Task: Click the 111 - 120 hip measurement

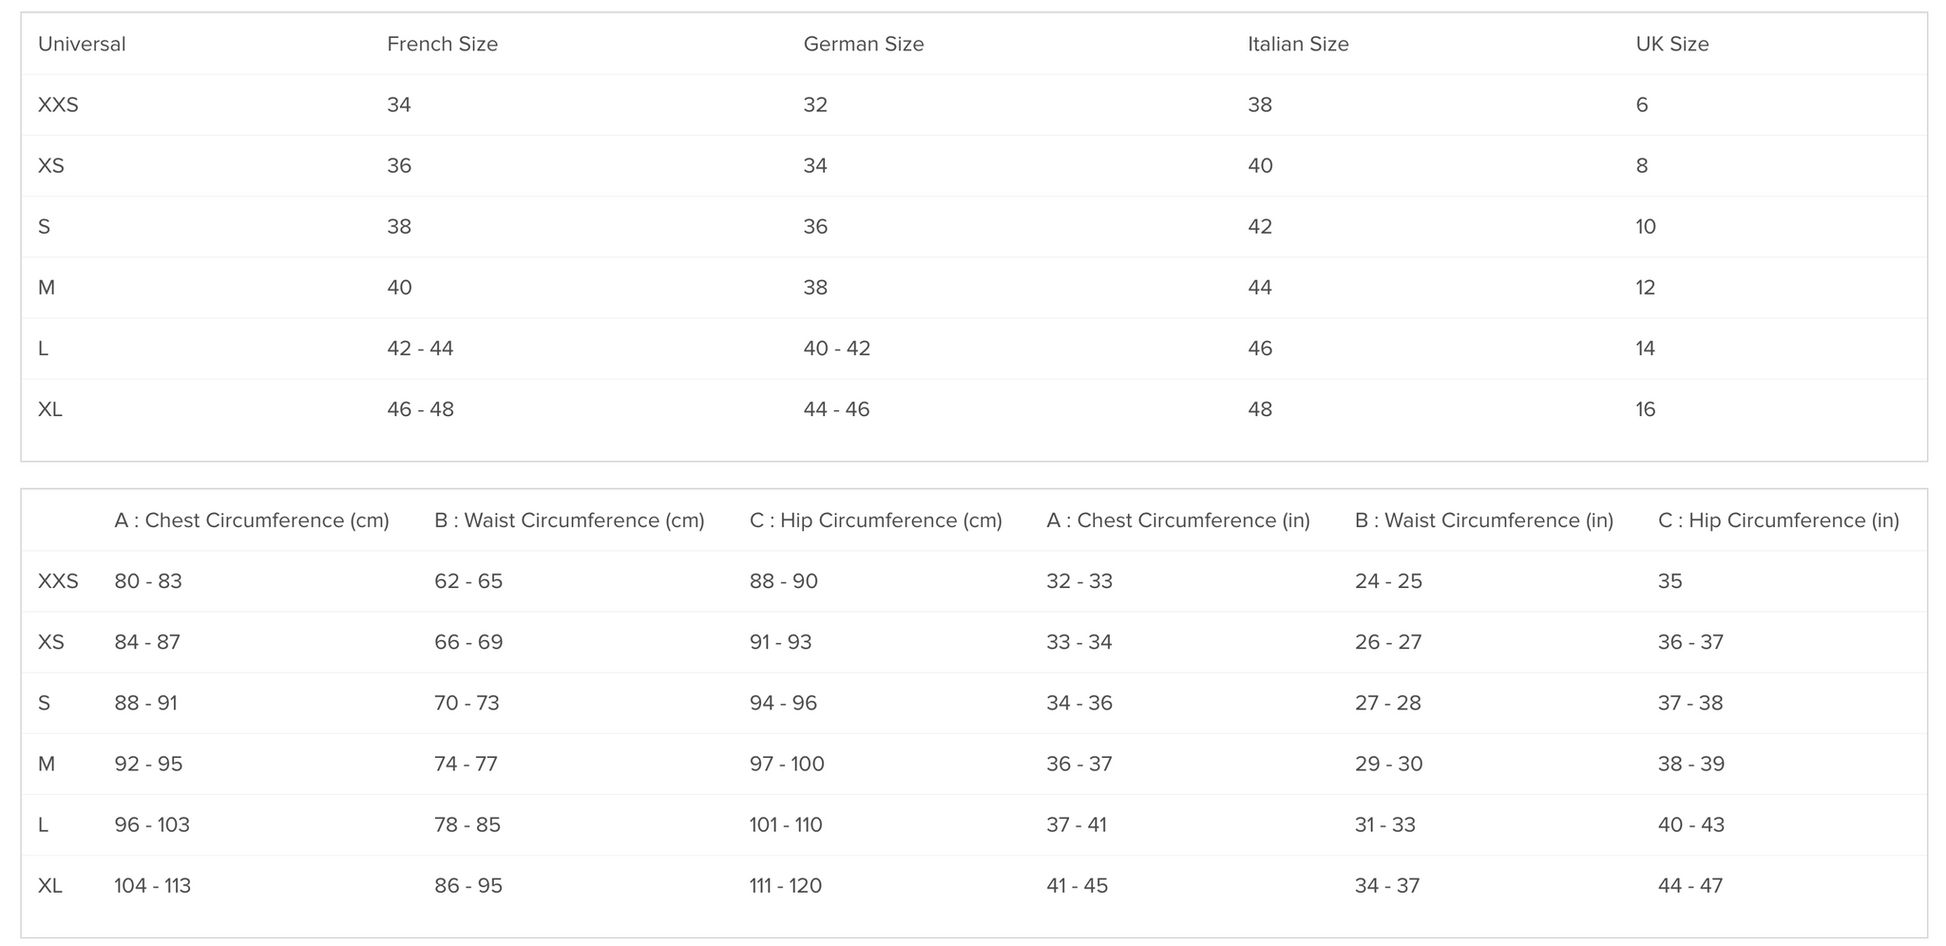Action: (x=785, y=885)
